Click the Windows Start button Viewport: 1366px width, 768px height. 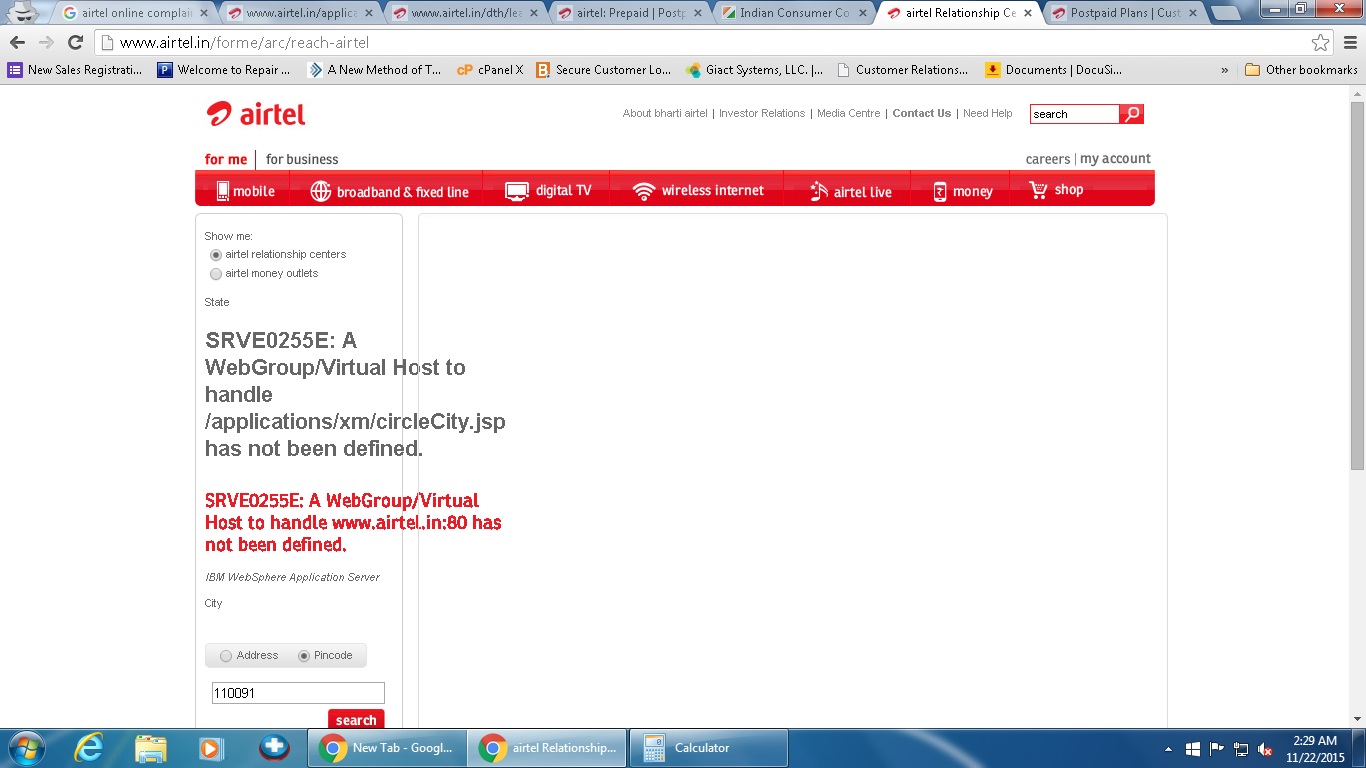(x=25, y=748)
